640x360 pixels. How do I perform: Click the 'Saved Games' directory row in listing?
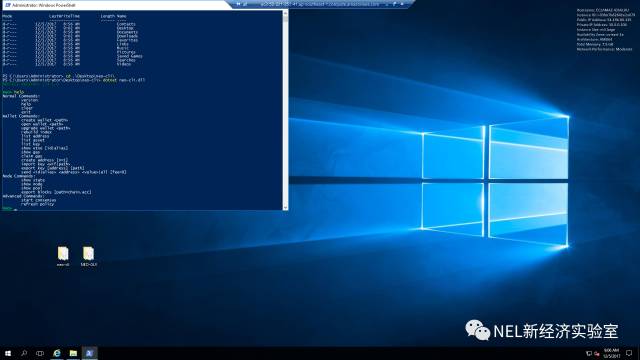click(x=72, y=56)
